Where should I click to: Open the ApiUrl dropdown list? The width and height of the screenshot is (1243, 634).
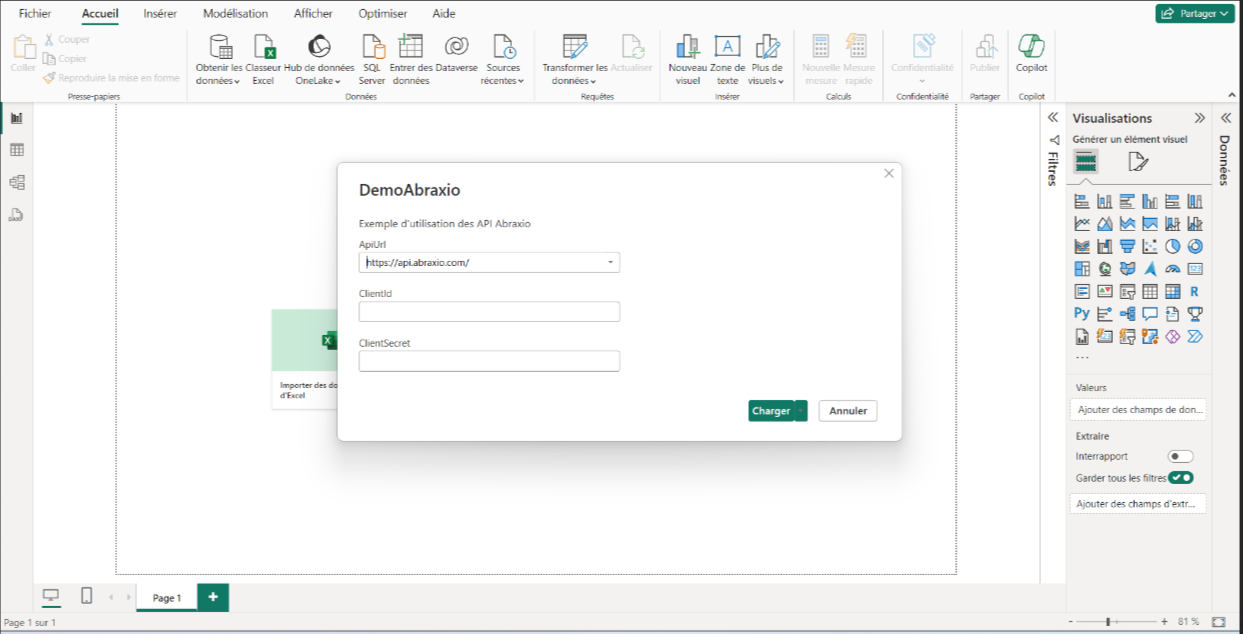click(610, 263)
